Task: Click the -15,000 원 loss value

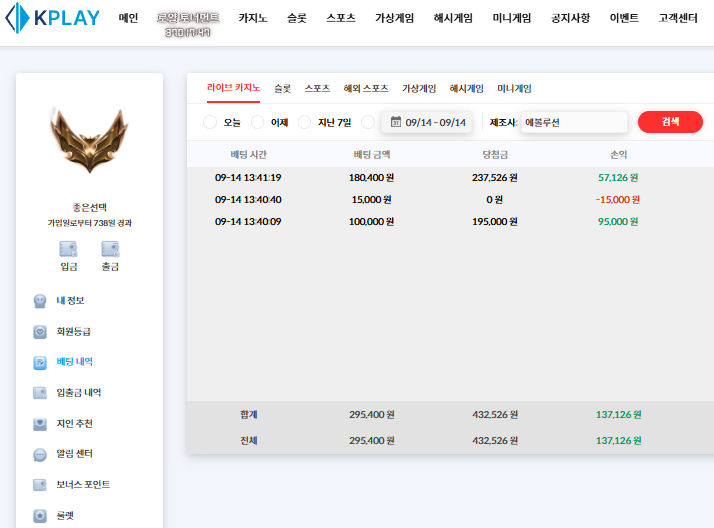Action: 618,199
